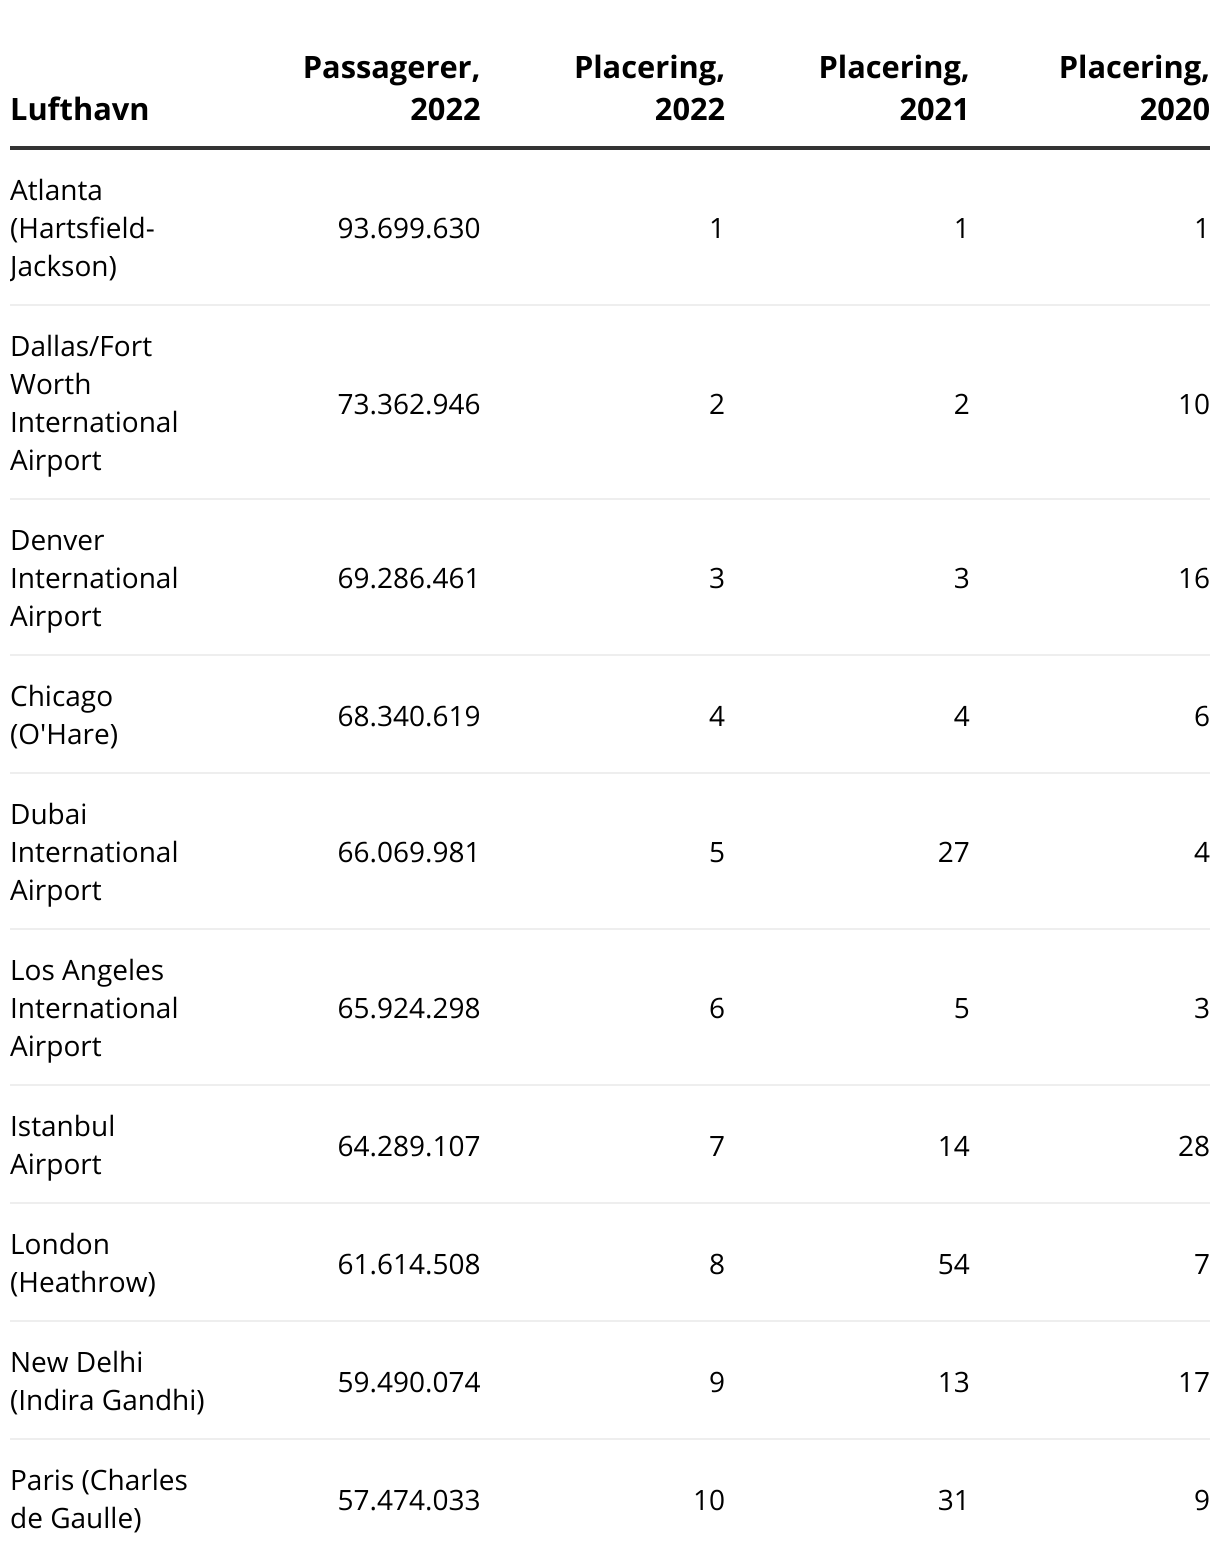Click the Passagerer, 2022 column header
Viewport: 1220px width, 1566px height.
click(x=391, y=88)
